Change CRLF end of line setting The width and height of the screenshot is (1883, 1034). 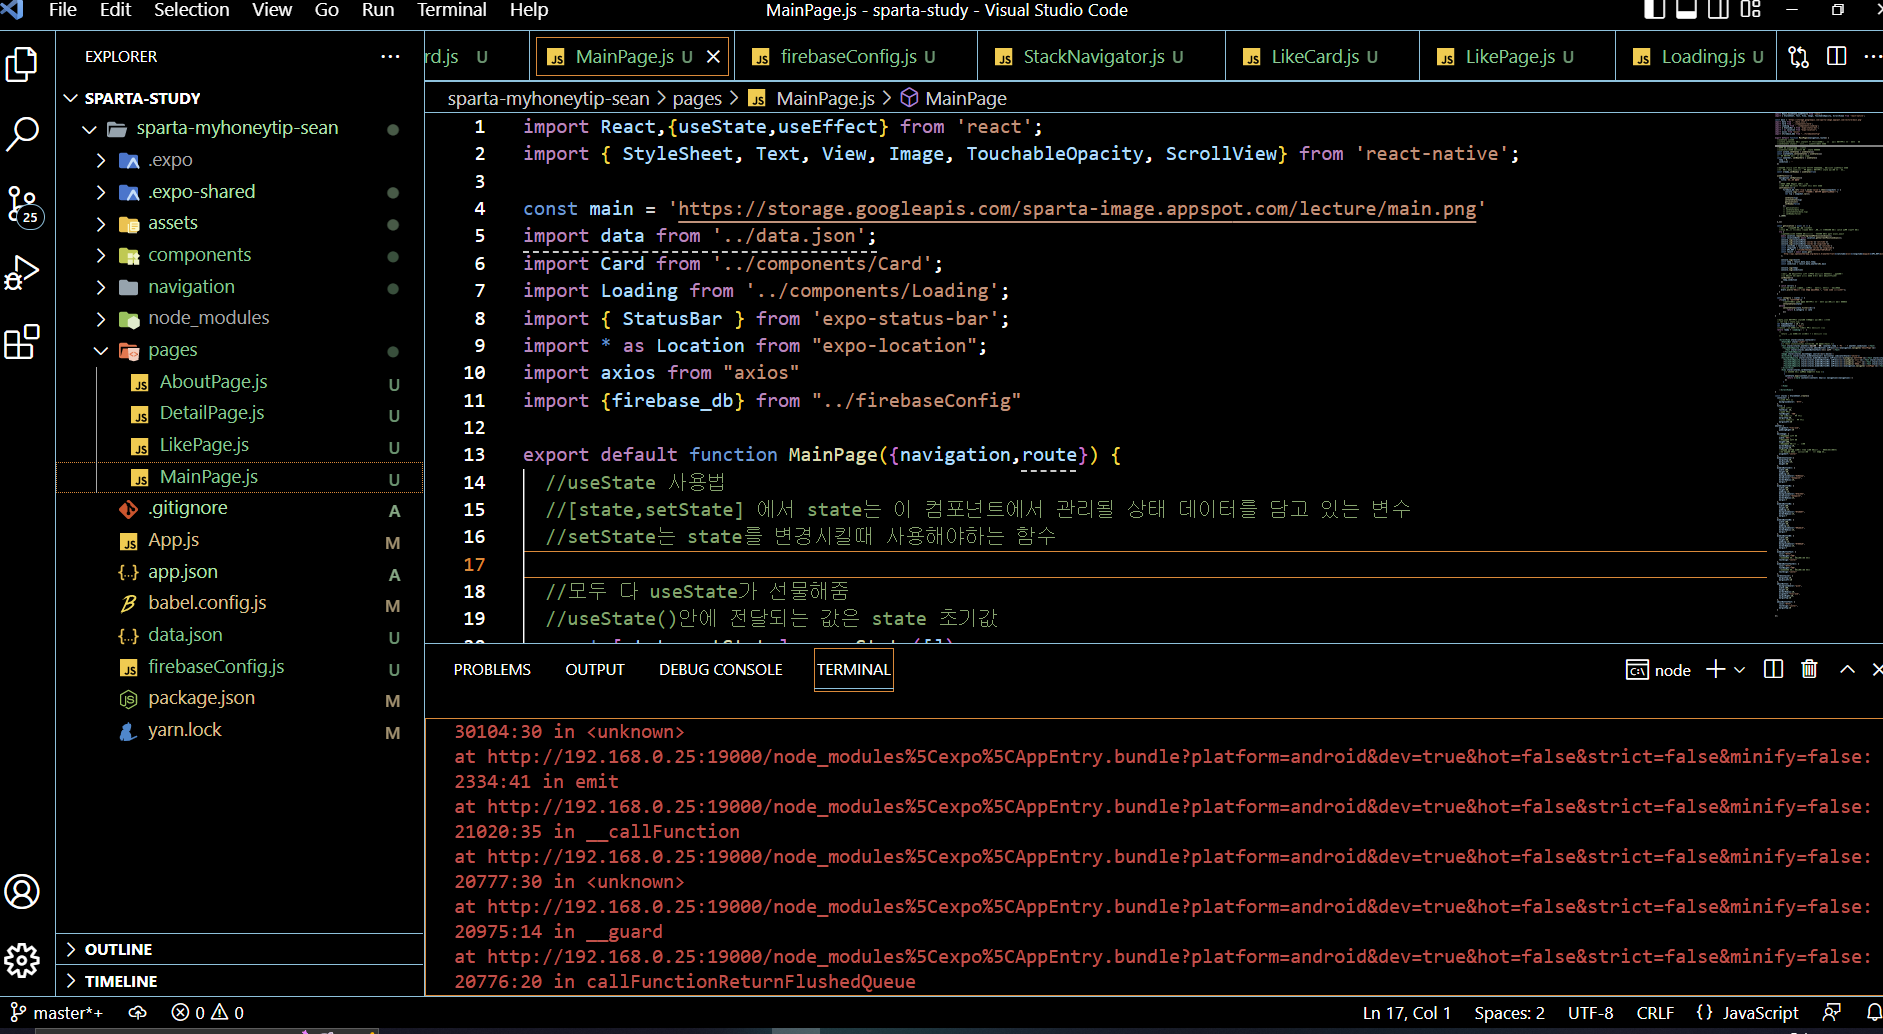coord(1655,1013)
